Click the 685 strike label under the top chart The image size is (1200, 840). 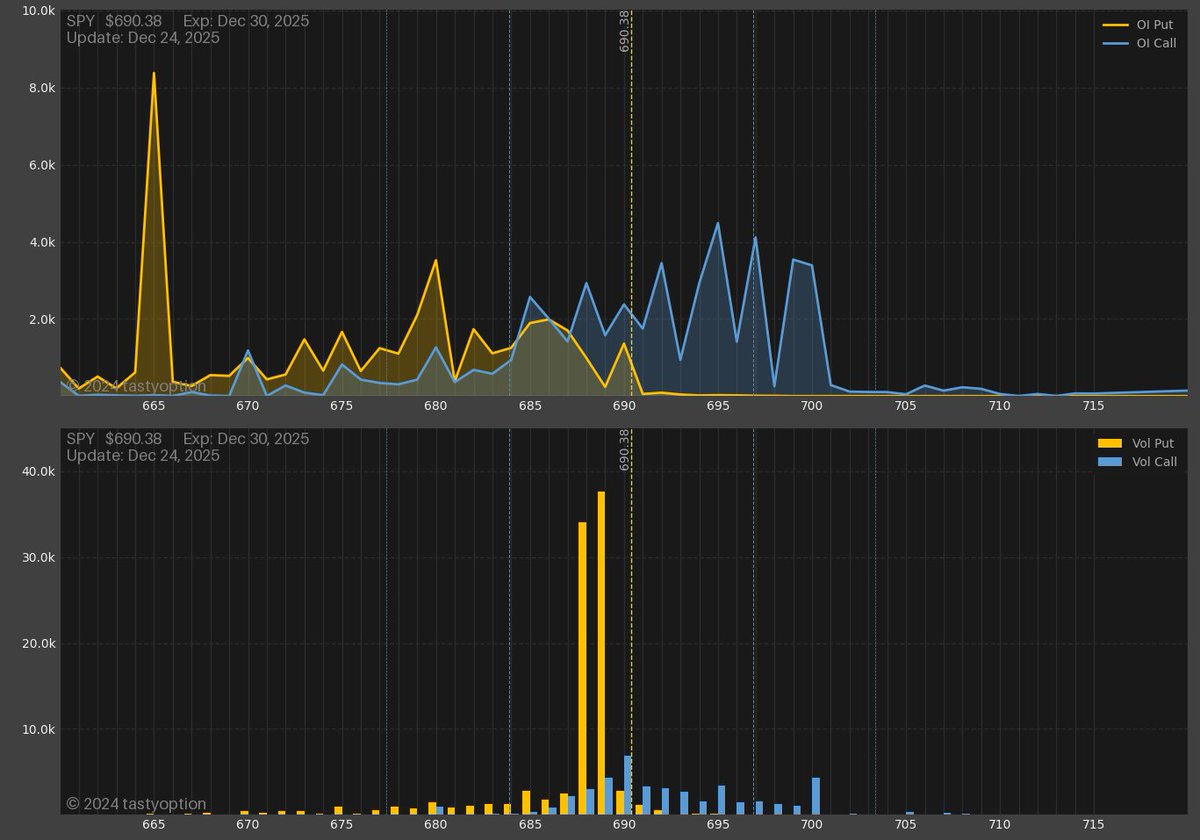pyautogui.click(x=530, y=406)
